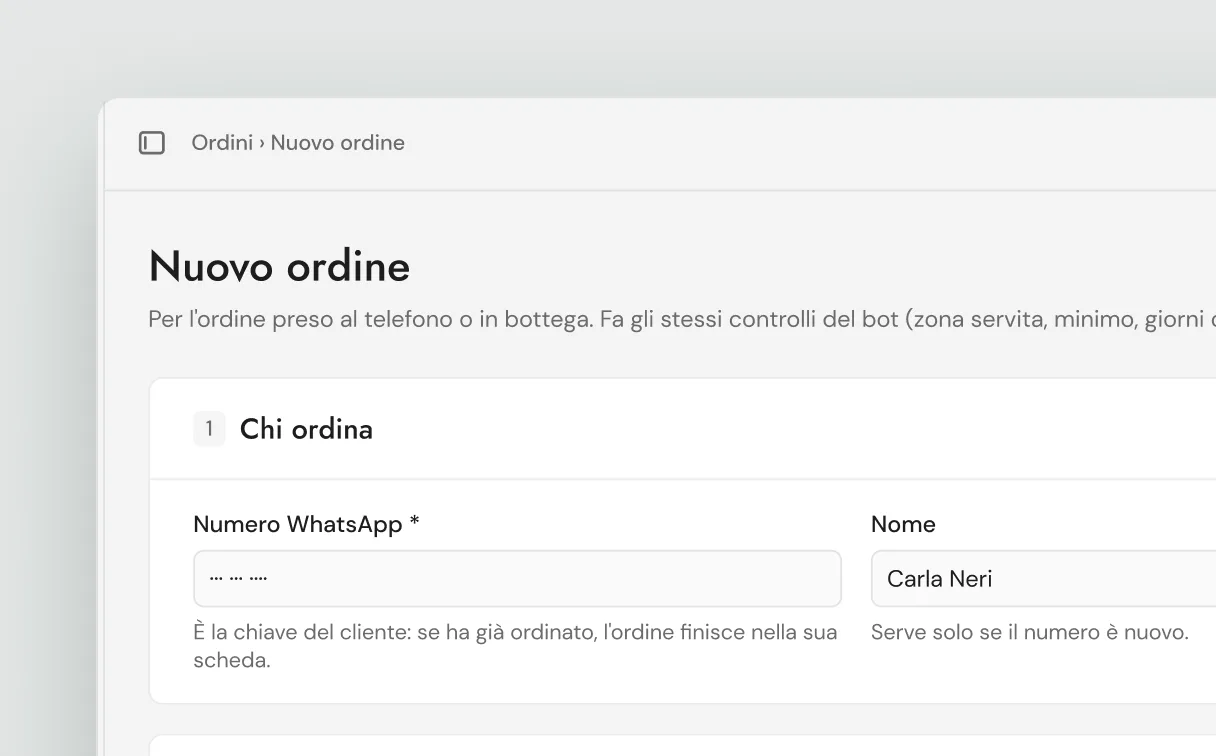
Task: Click the hint starting "È la chiave del cliente"
Action: pos(515,646)
